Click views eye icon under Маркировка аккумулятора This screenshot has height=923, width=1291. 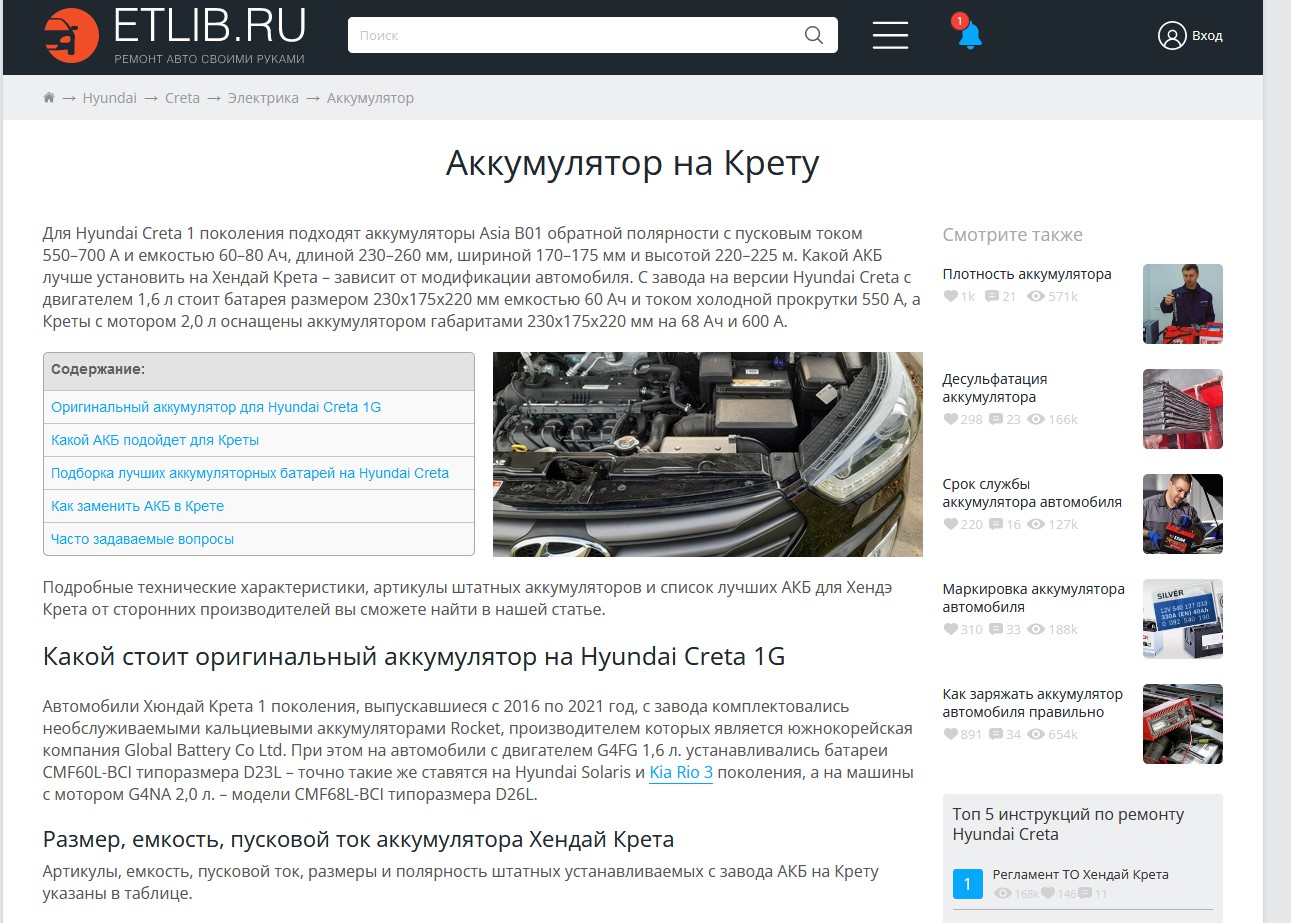tap(1036, 630)
